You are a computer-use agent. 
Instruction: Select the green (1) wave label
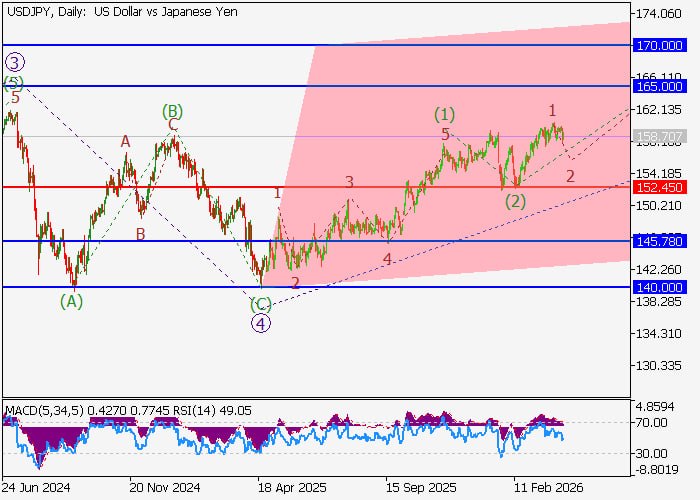click(444, 113)
